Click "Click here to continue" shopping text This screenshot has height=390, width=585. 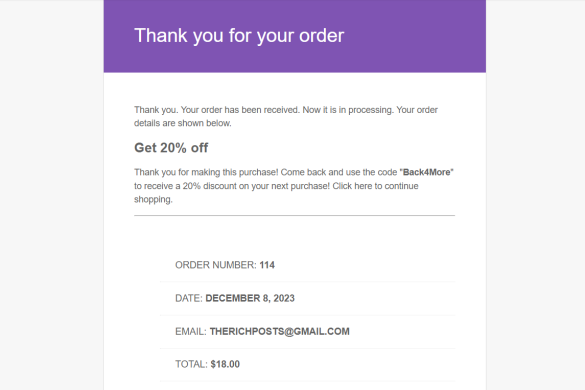point(375,186)
